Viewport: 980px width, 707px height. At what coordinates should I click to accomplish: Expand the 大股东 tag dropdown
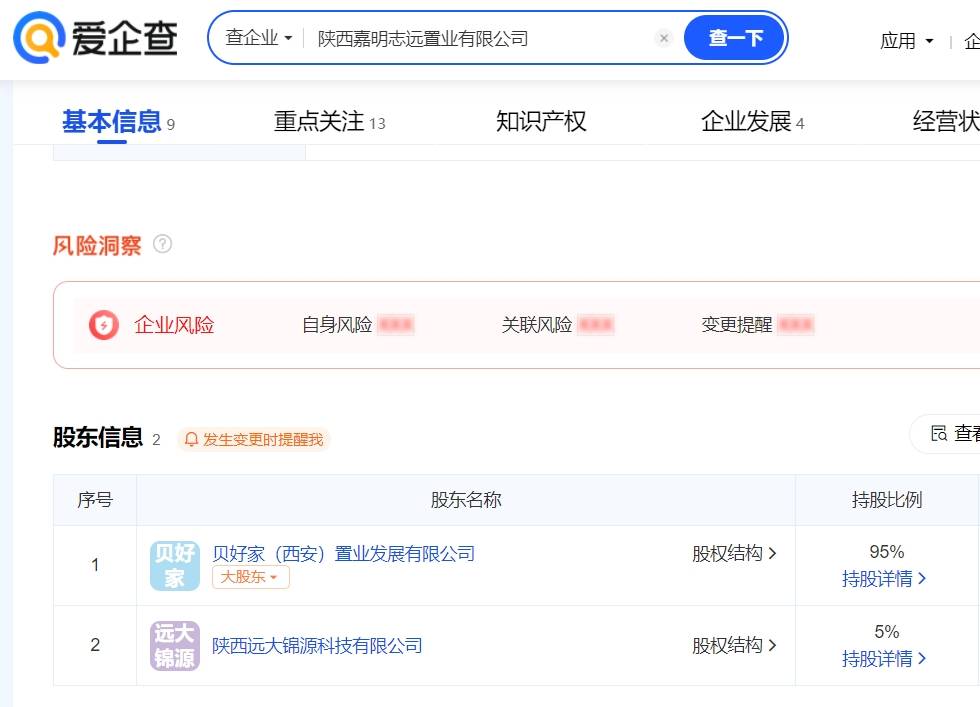coord(250,577)
